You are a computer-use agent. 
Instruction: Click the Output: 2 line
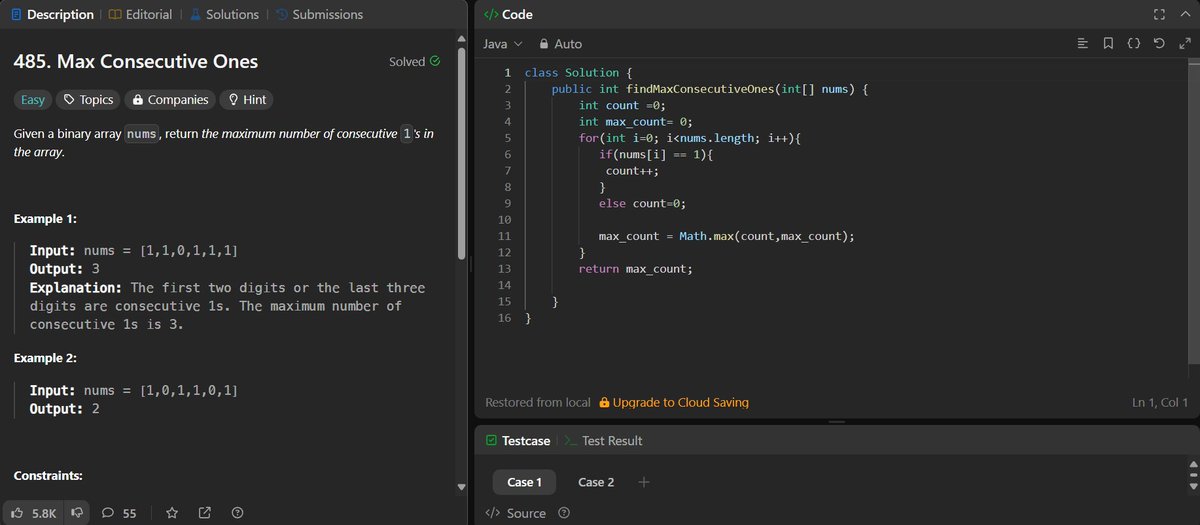[x=65, y=409]
